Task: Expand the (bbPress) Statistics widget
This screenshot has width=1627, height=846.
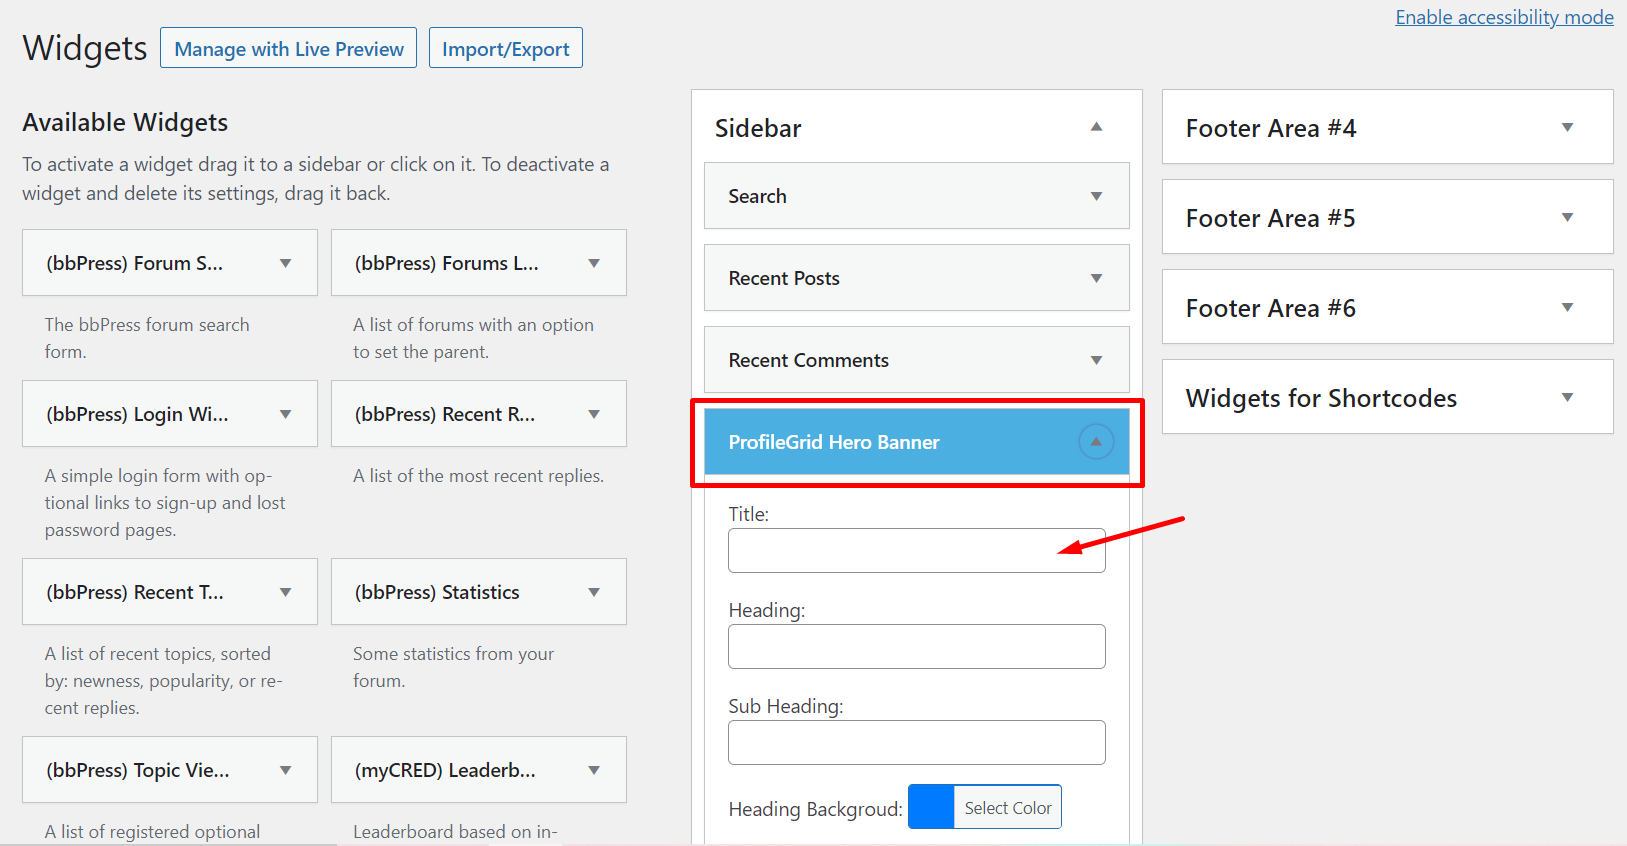Action: pyautogui.click(x=594, y=592)
